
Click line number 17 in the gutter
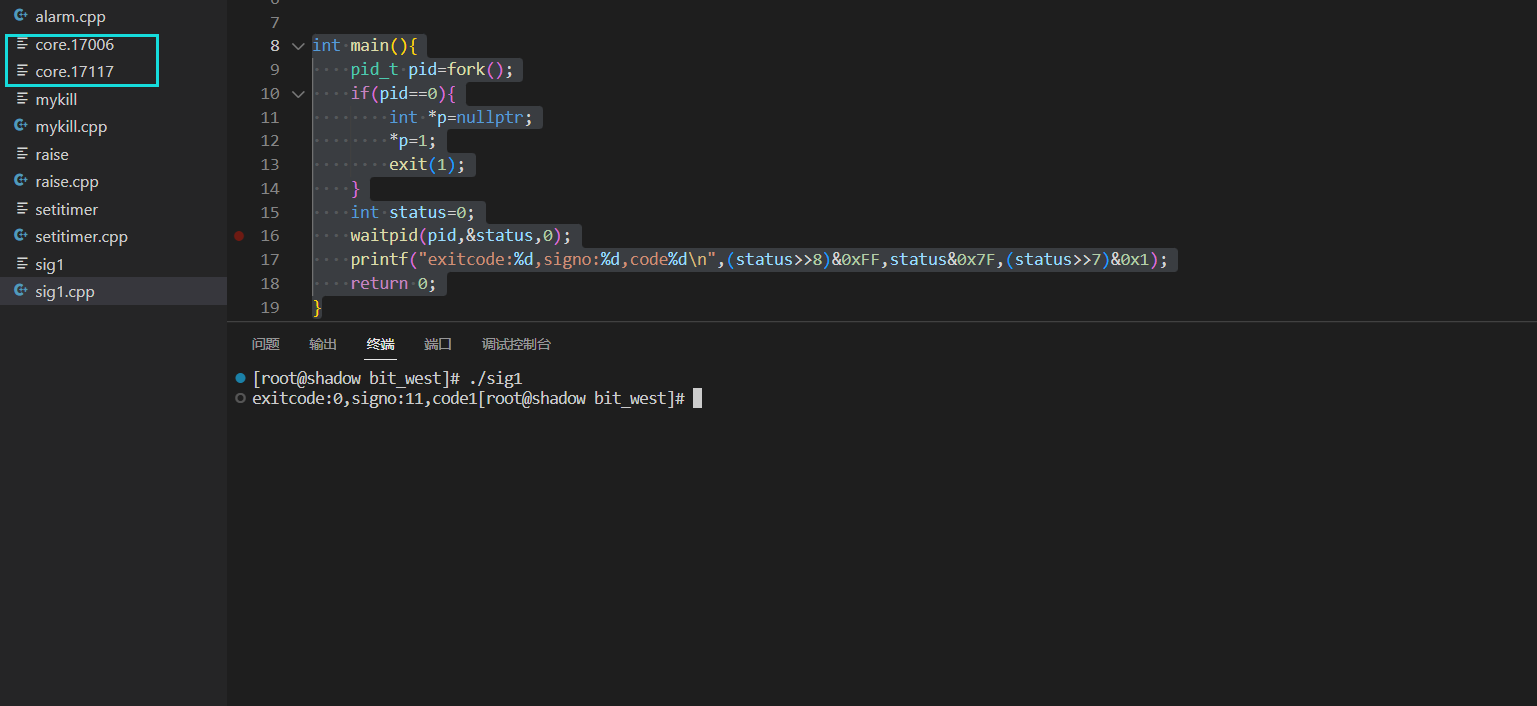pos(270,260)
